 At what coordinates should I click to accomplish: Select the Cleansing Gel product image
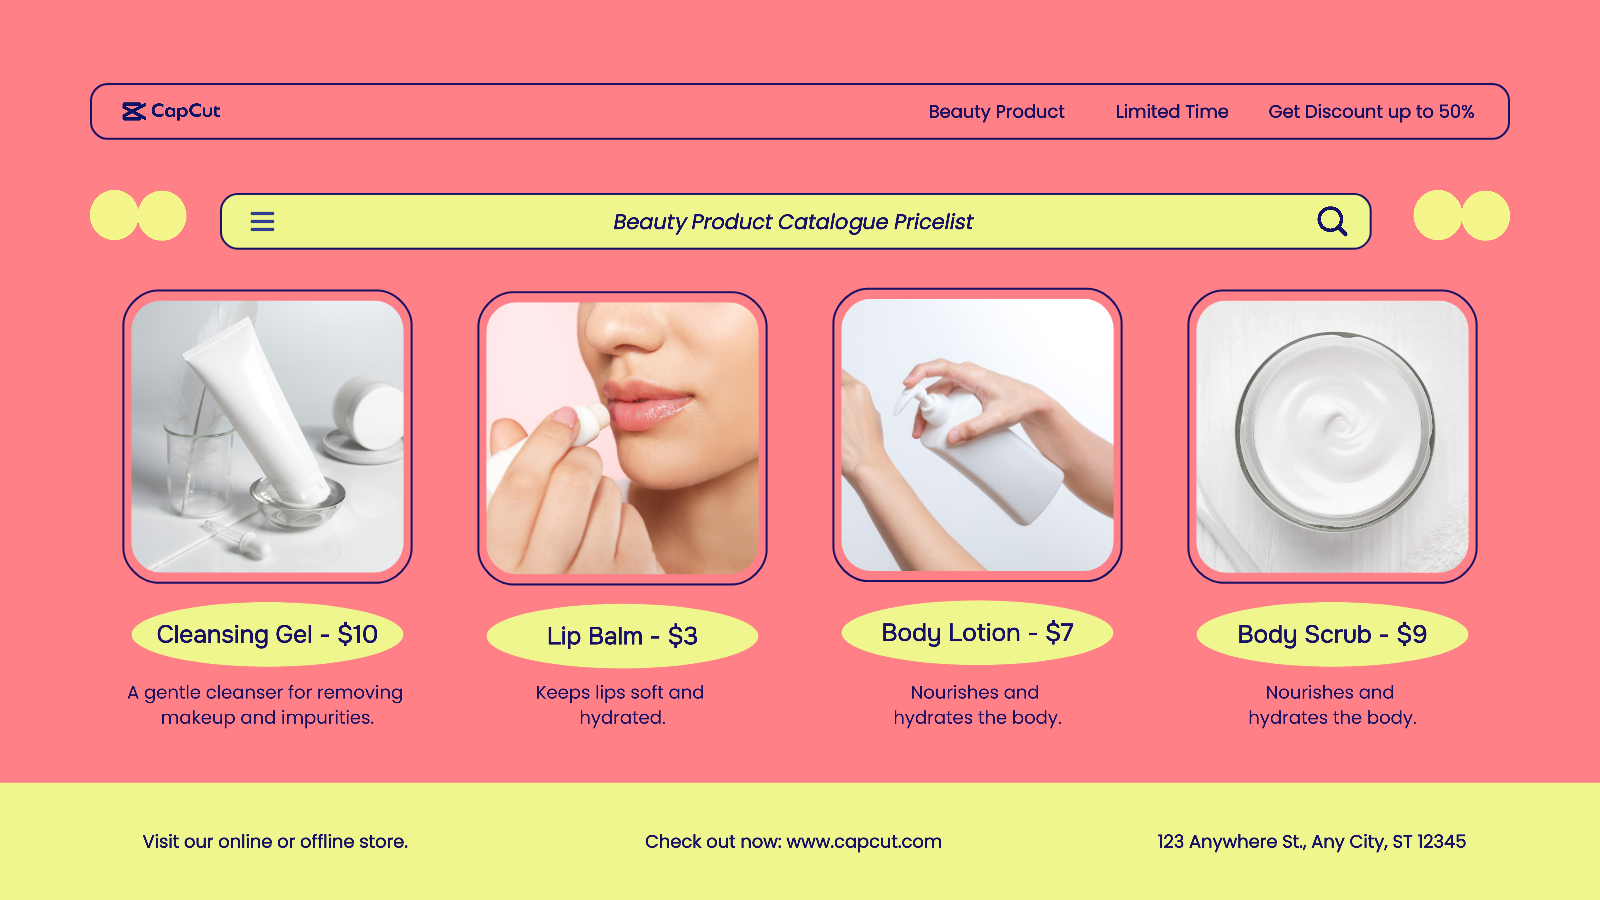(267, 437)
